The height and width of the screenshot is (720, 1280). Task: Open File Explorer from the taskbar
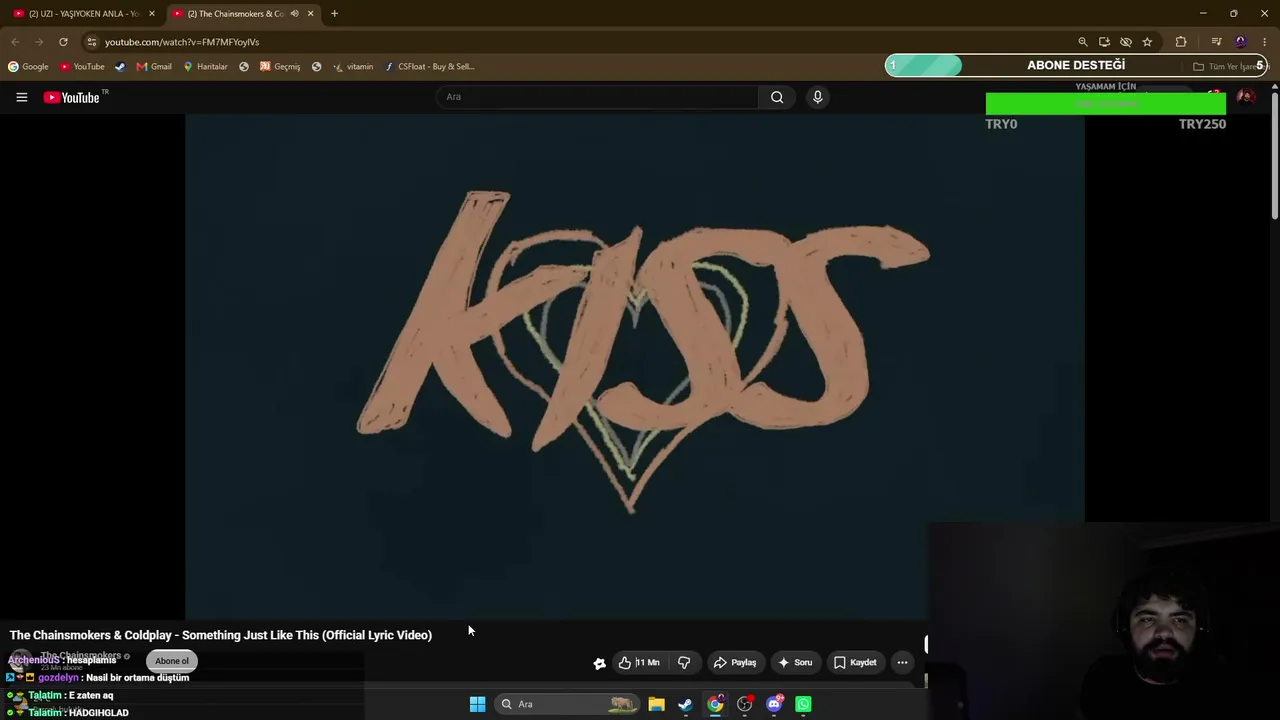point(656,704)
